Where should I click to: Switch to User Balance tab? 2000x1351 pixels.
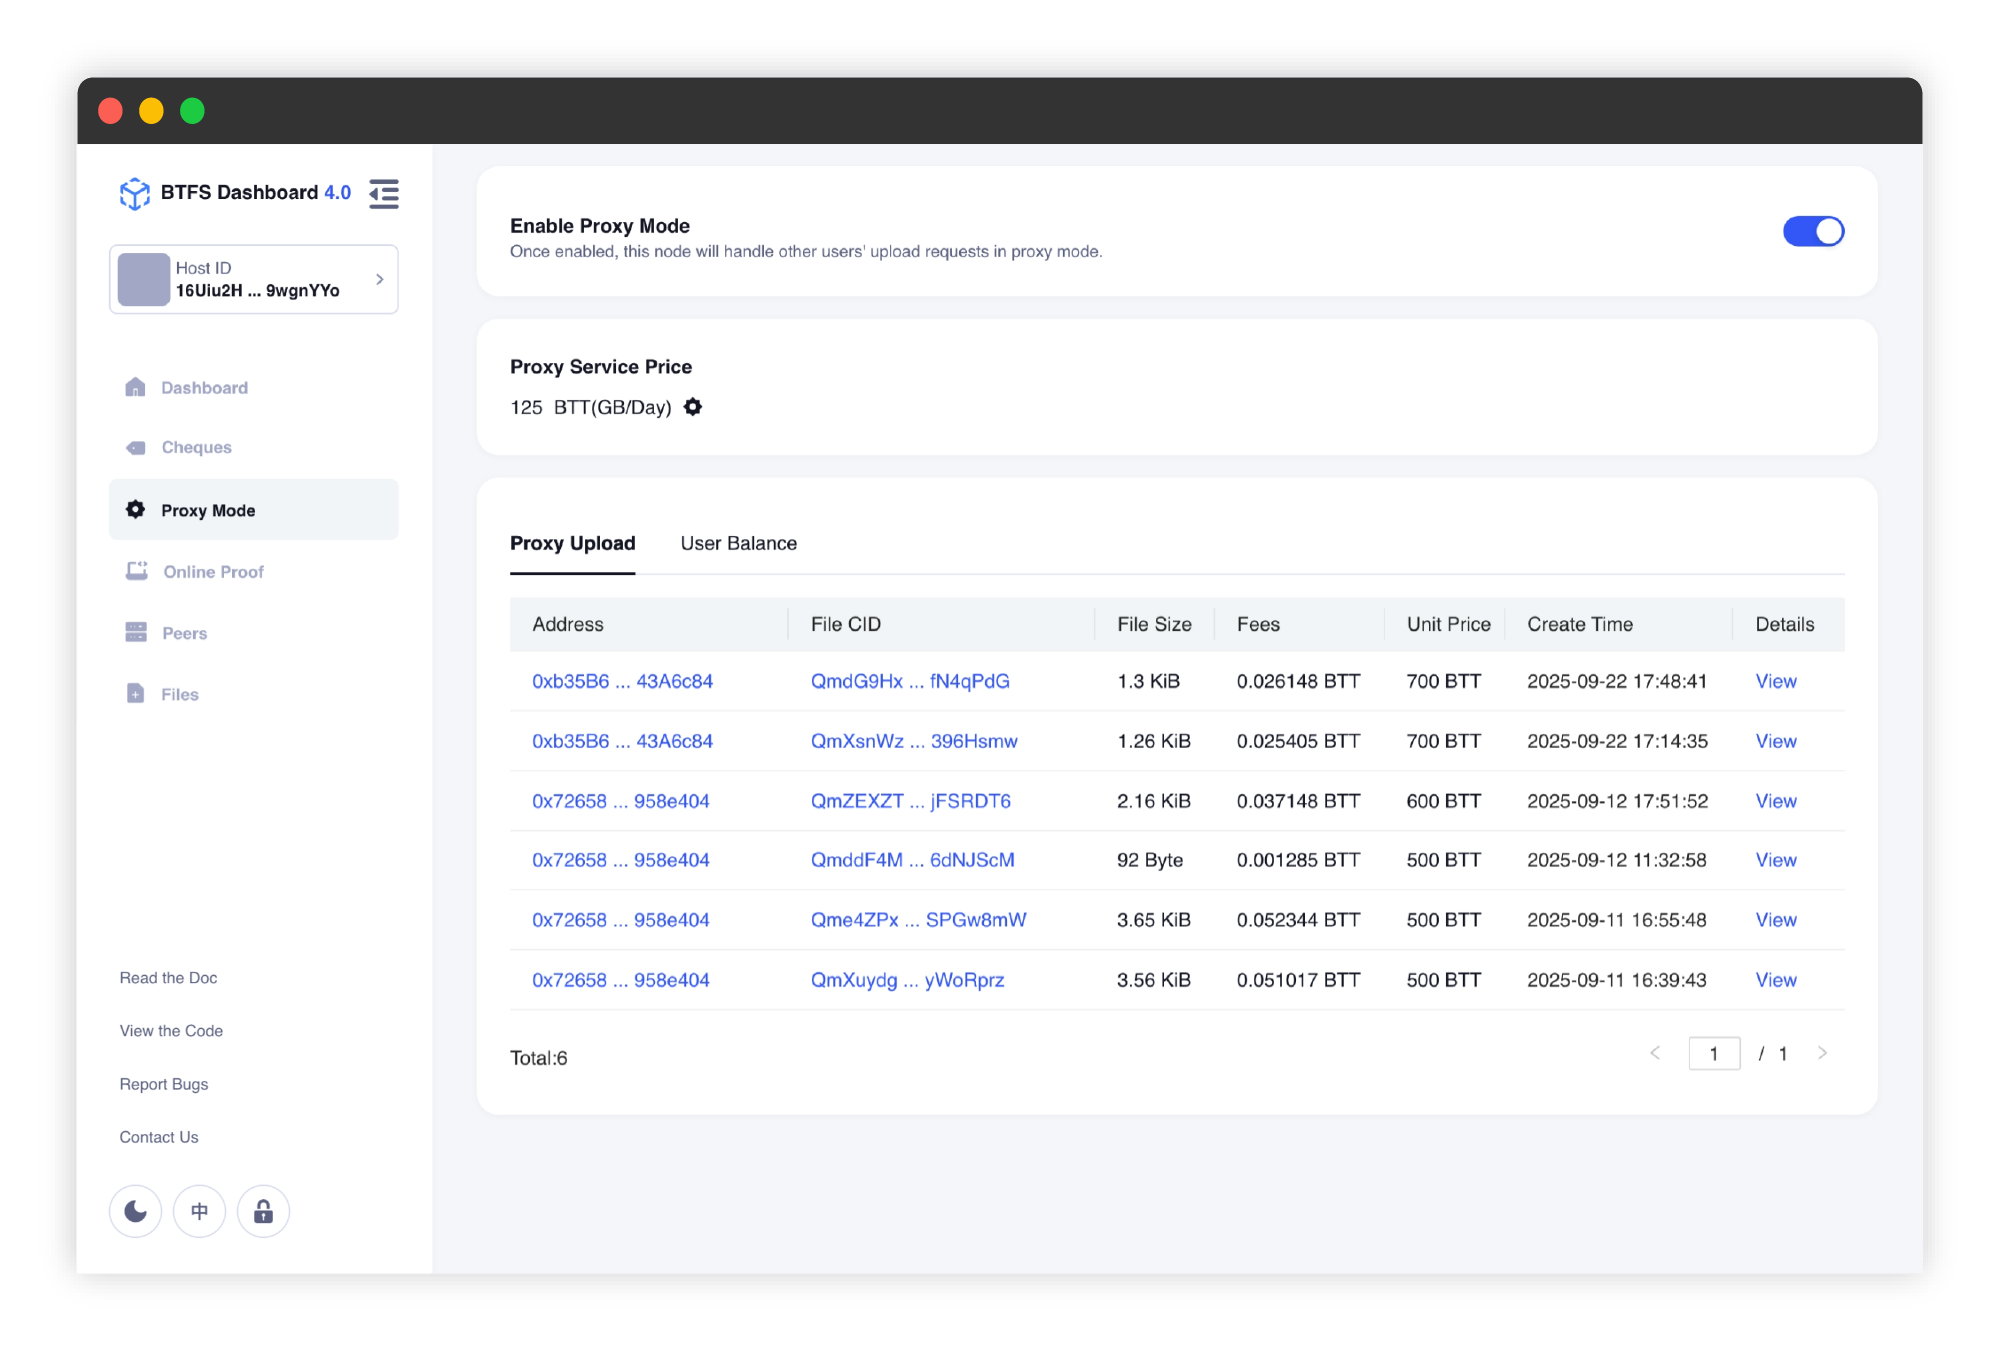tap(738, 543)
